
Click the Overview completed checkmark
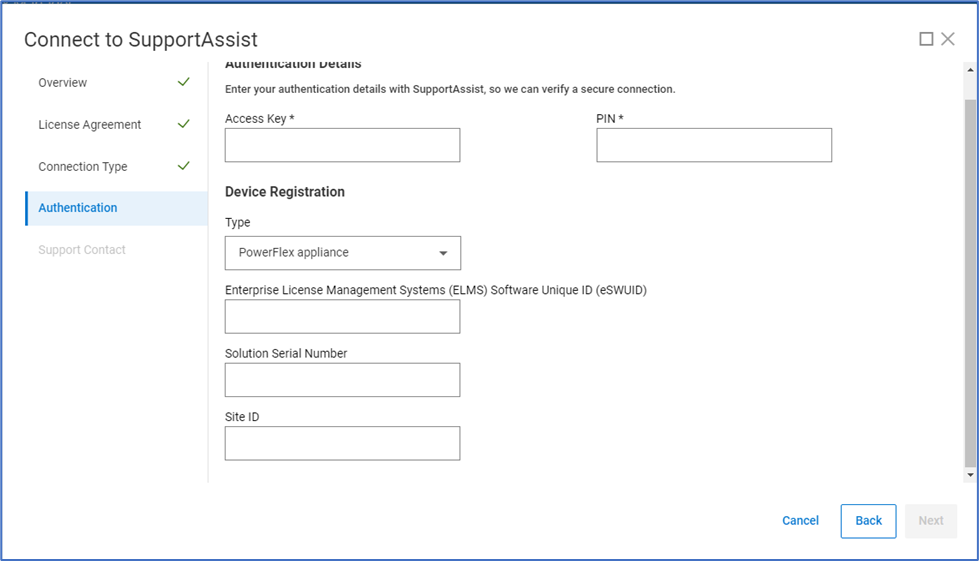click(x=184, y=82)
